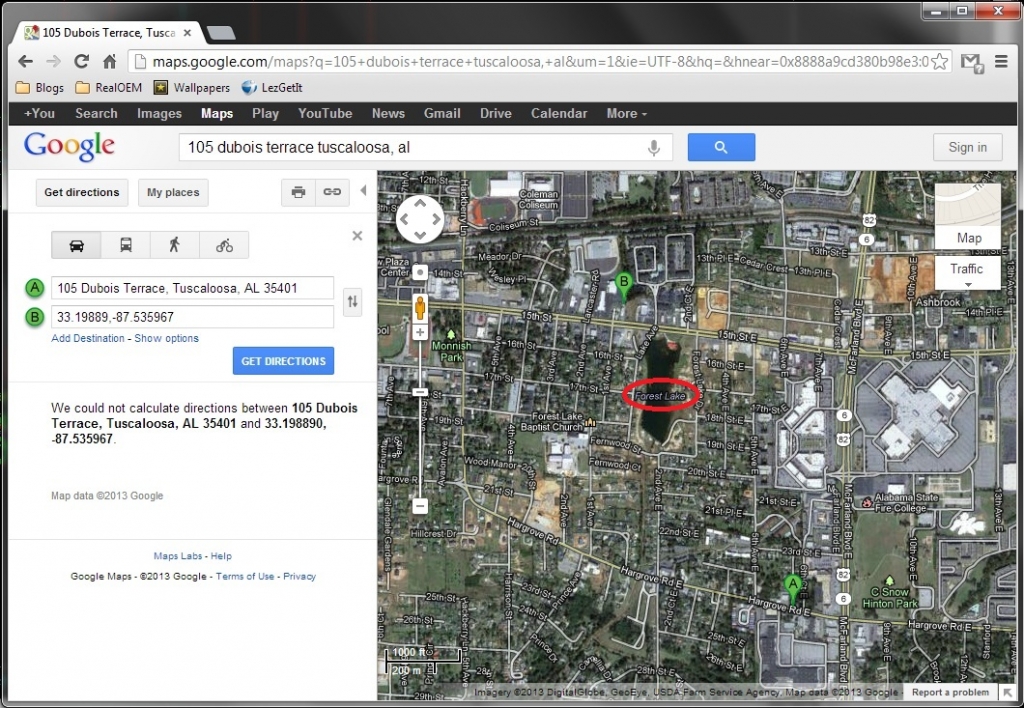Viewport: 1024px width, 708px height.
Task: Click the blue magnifier search button
Action: coord(721,147)
